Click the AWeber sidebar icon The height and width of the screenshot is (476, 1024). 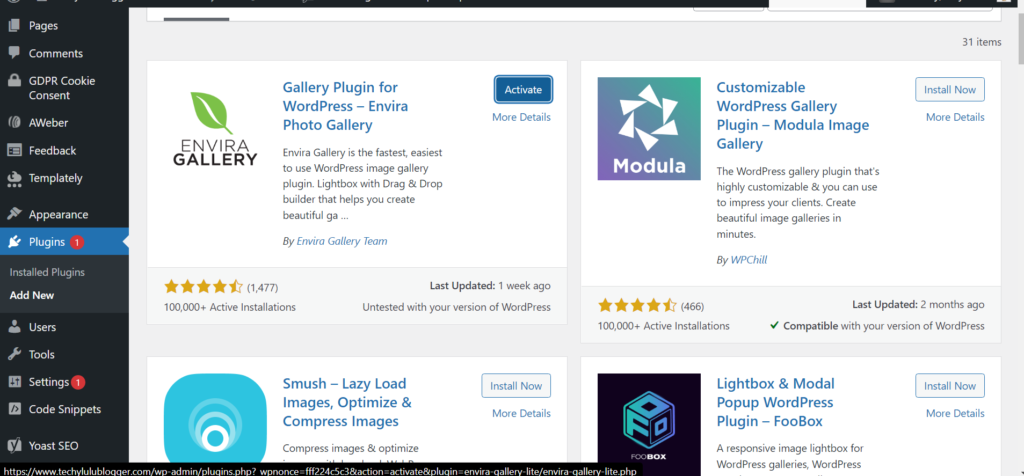[14, 122]
